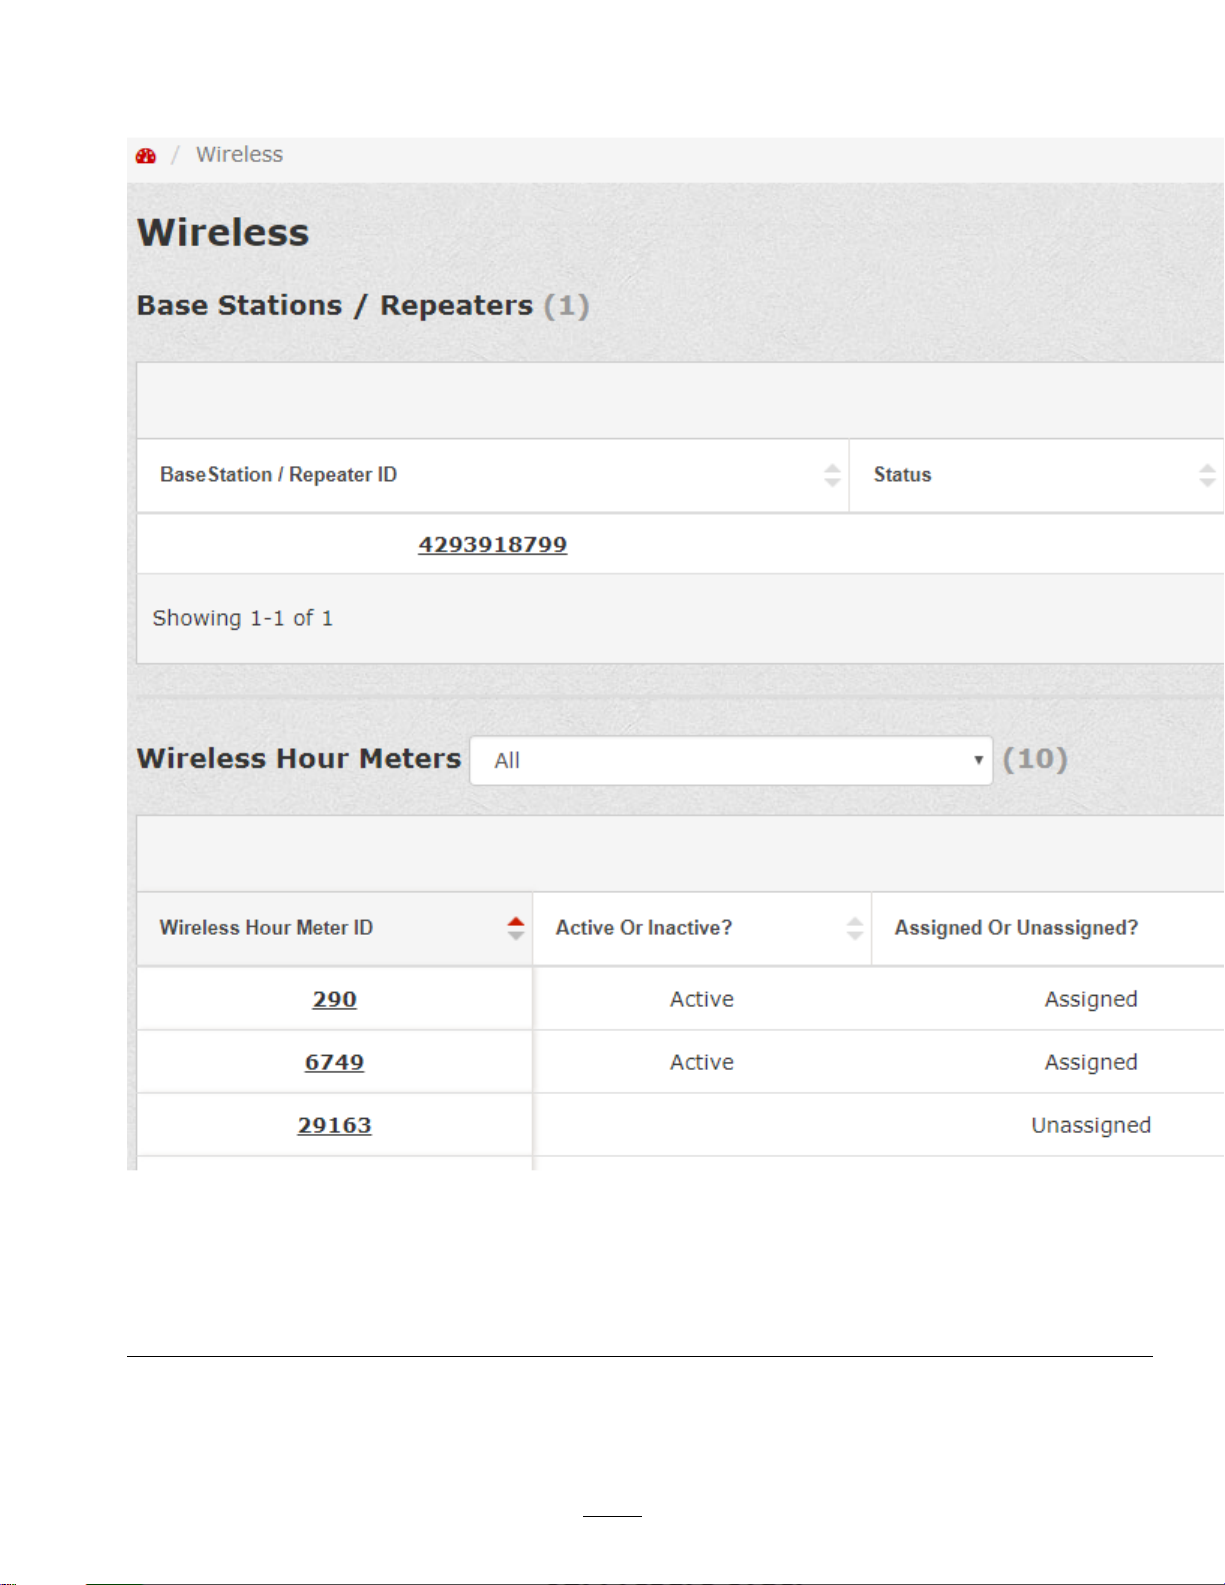Screen dimensions: 1225x1585
Task: Click the red dashboard home icon
Action: pos(146,156)
